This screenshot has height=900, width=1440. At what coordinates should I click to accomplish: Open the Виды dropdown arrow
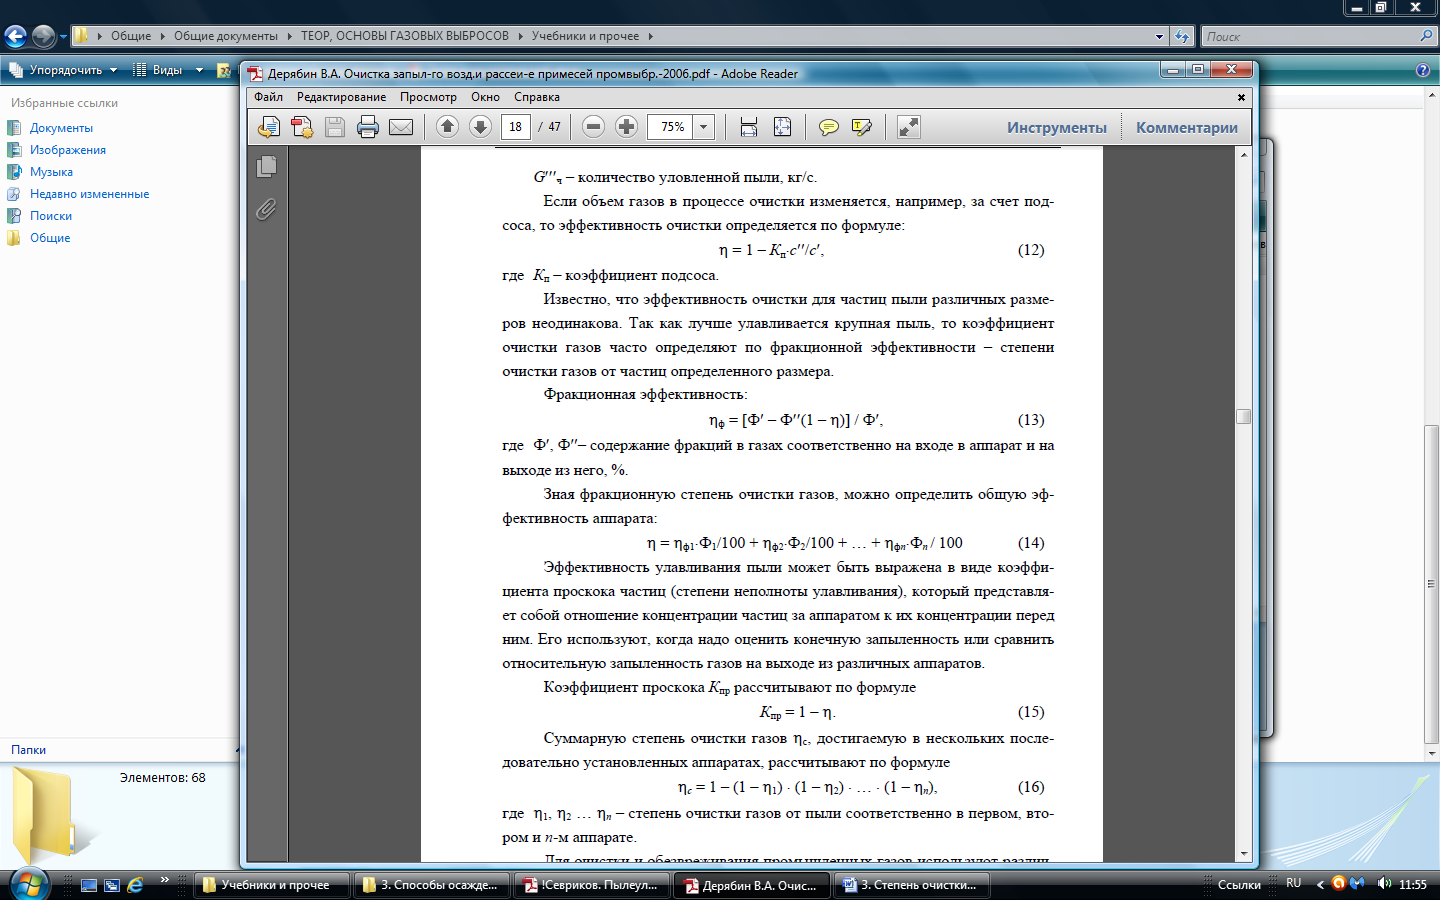click(x=199, y=70)
